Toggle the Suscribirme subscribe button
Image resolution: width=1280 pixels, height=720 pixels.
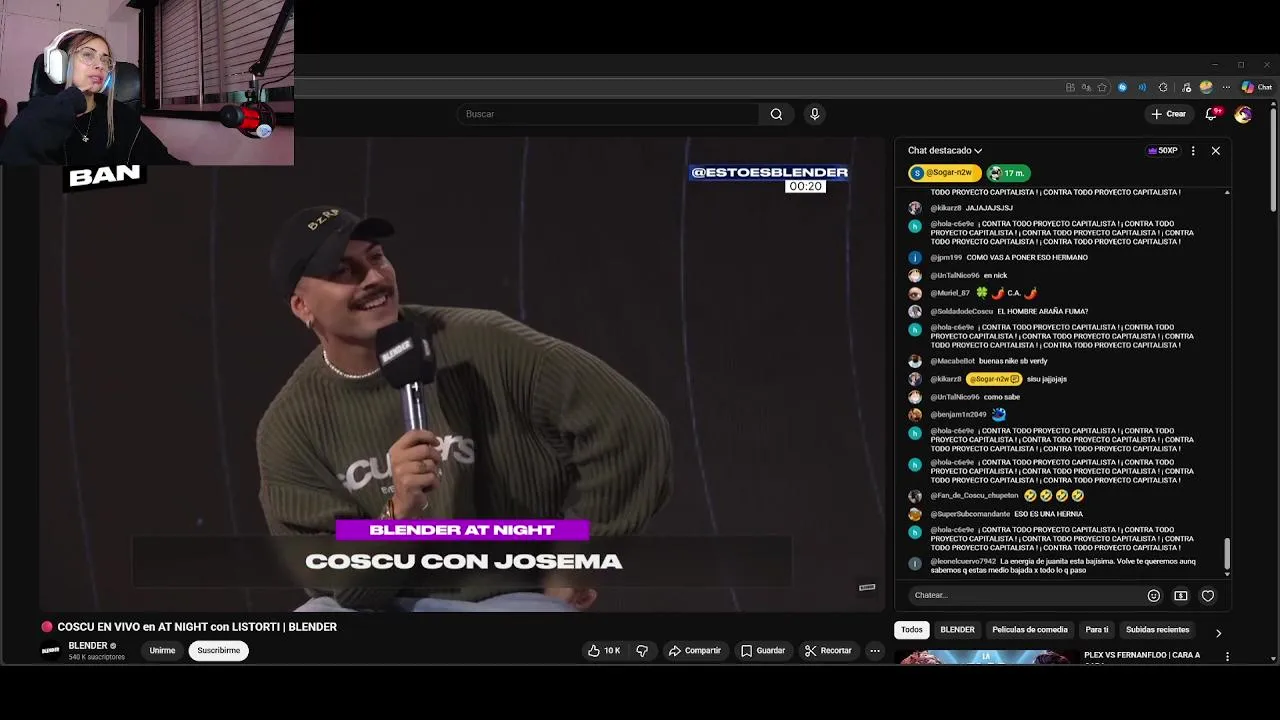click(x=218, y=651)
